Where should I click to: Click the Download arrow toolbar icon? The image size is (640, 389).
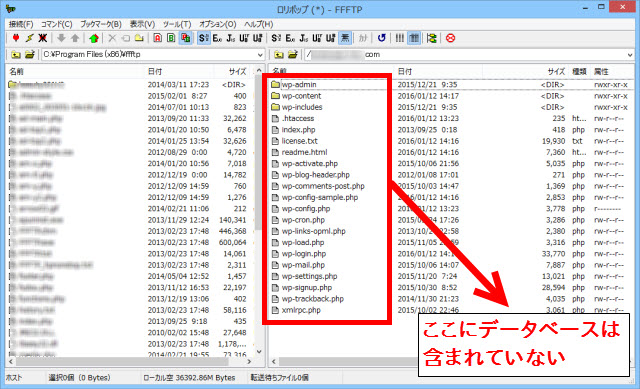pyautogui.click(x=61, y=38)
